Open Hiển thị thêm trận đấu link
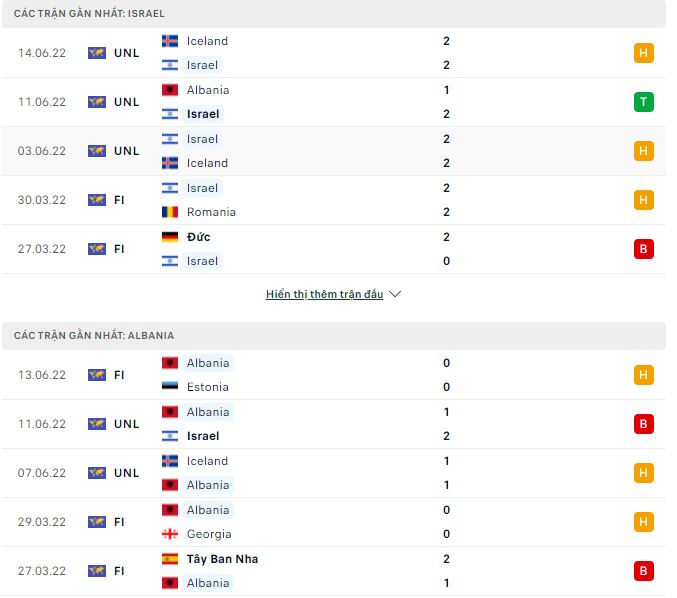Viewport: 677px width, 598px height. coord(324,295)
